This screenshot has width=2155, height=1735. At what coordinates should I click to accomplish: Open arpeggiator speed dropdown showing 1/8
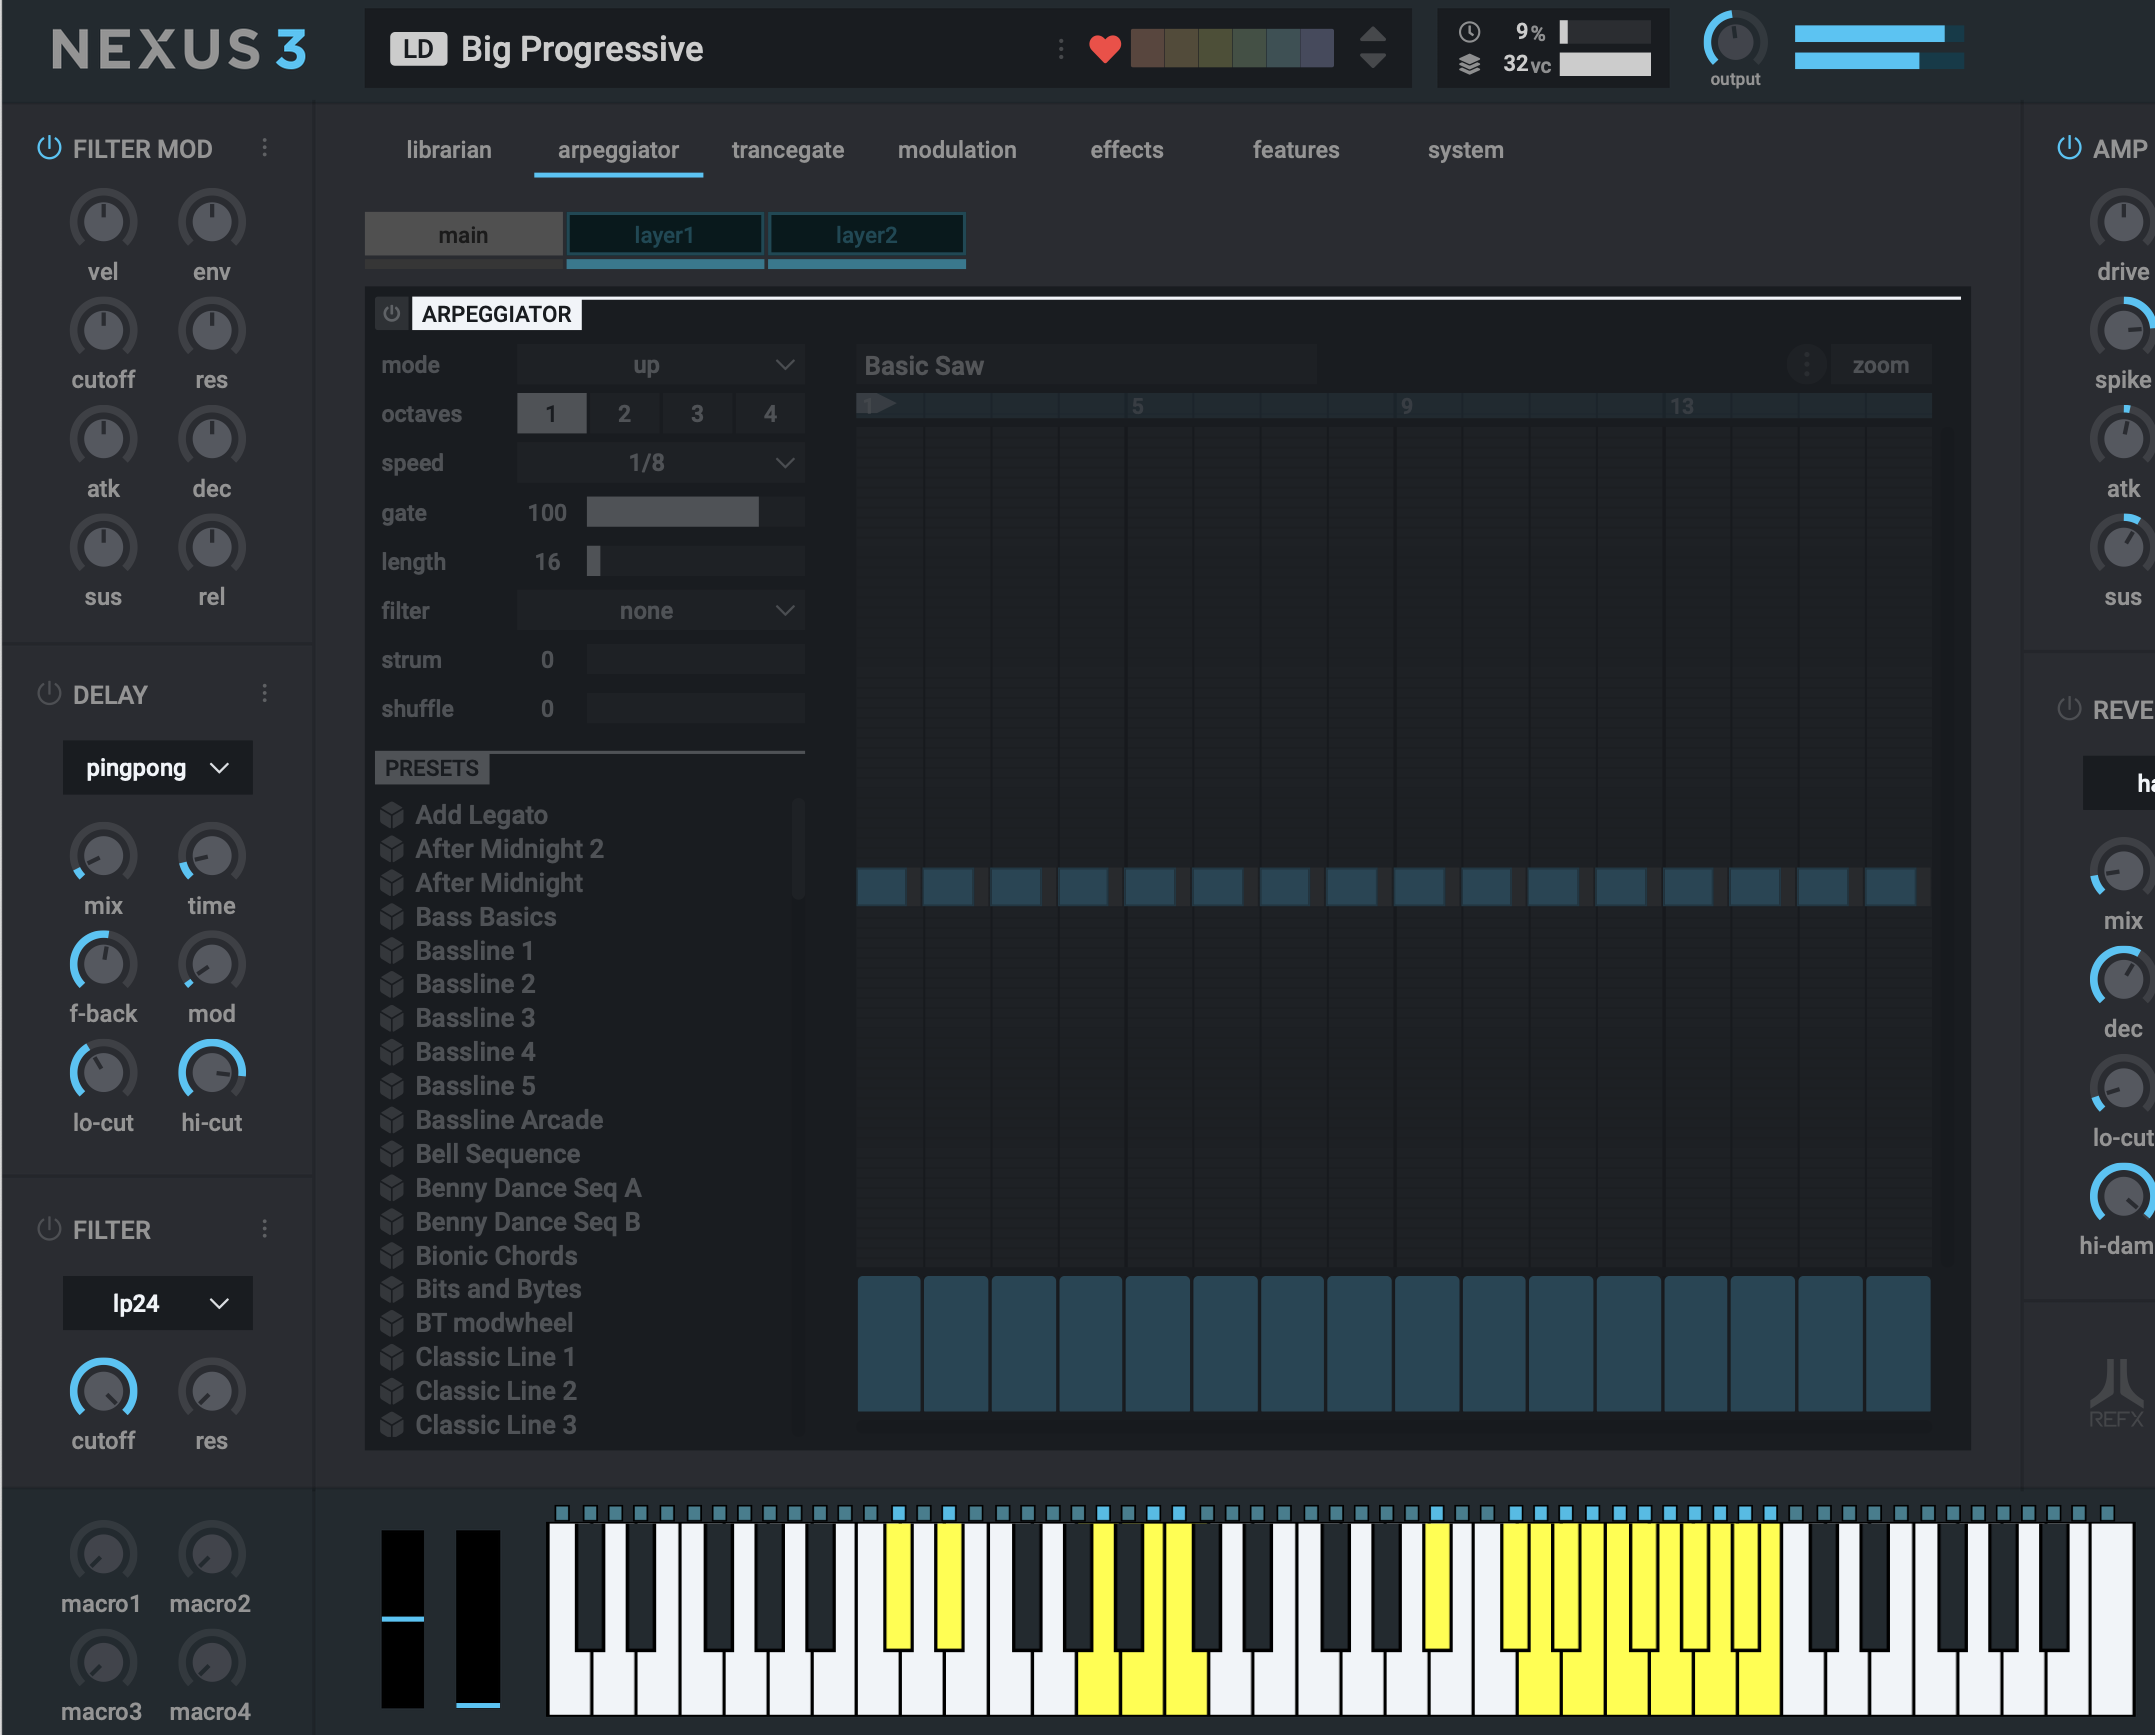660,463
